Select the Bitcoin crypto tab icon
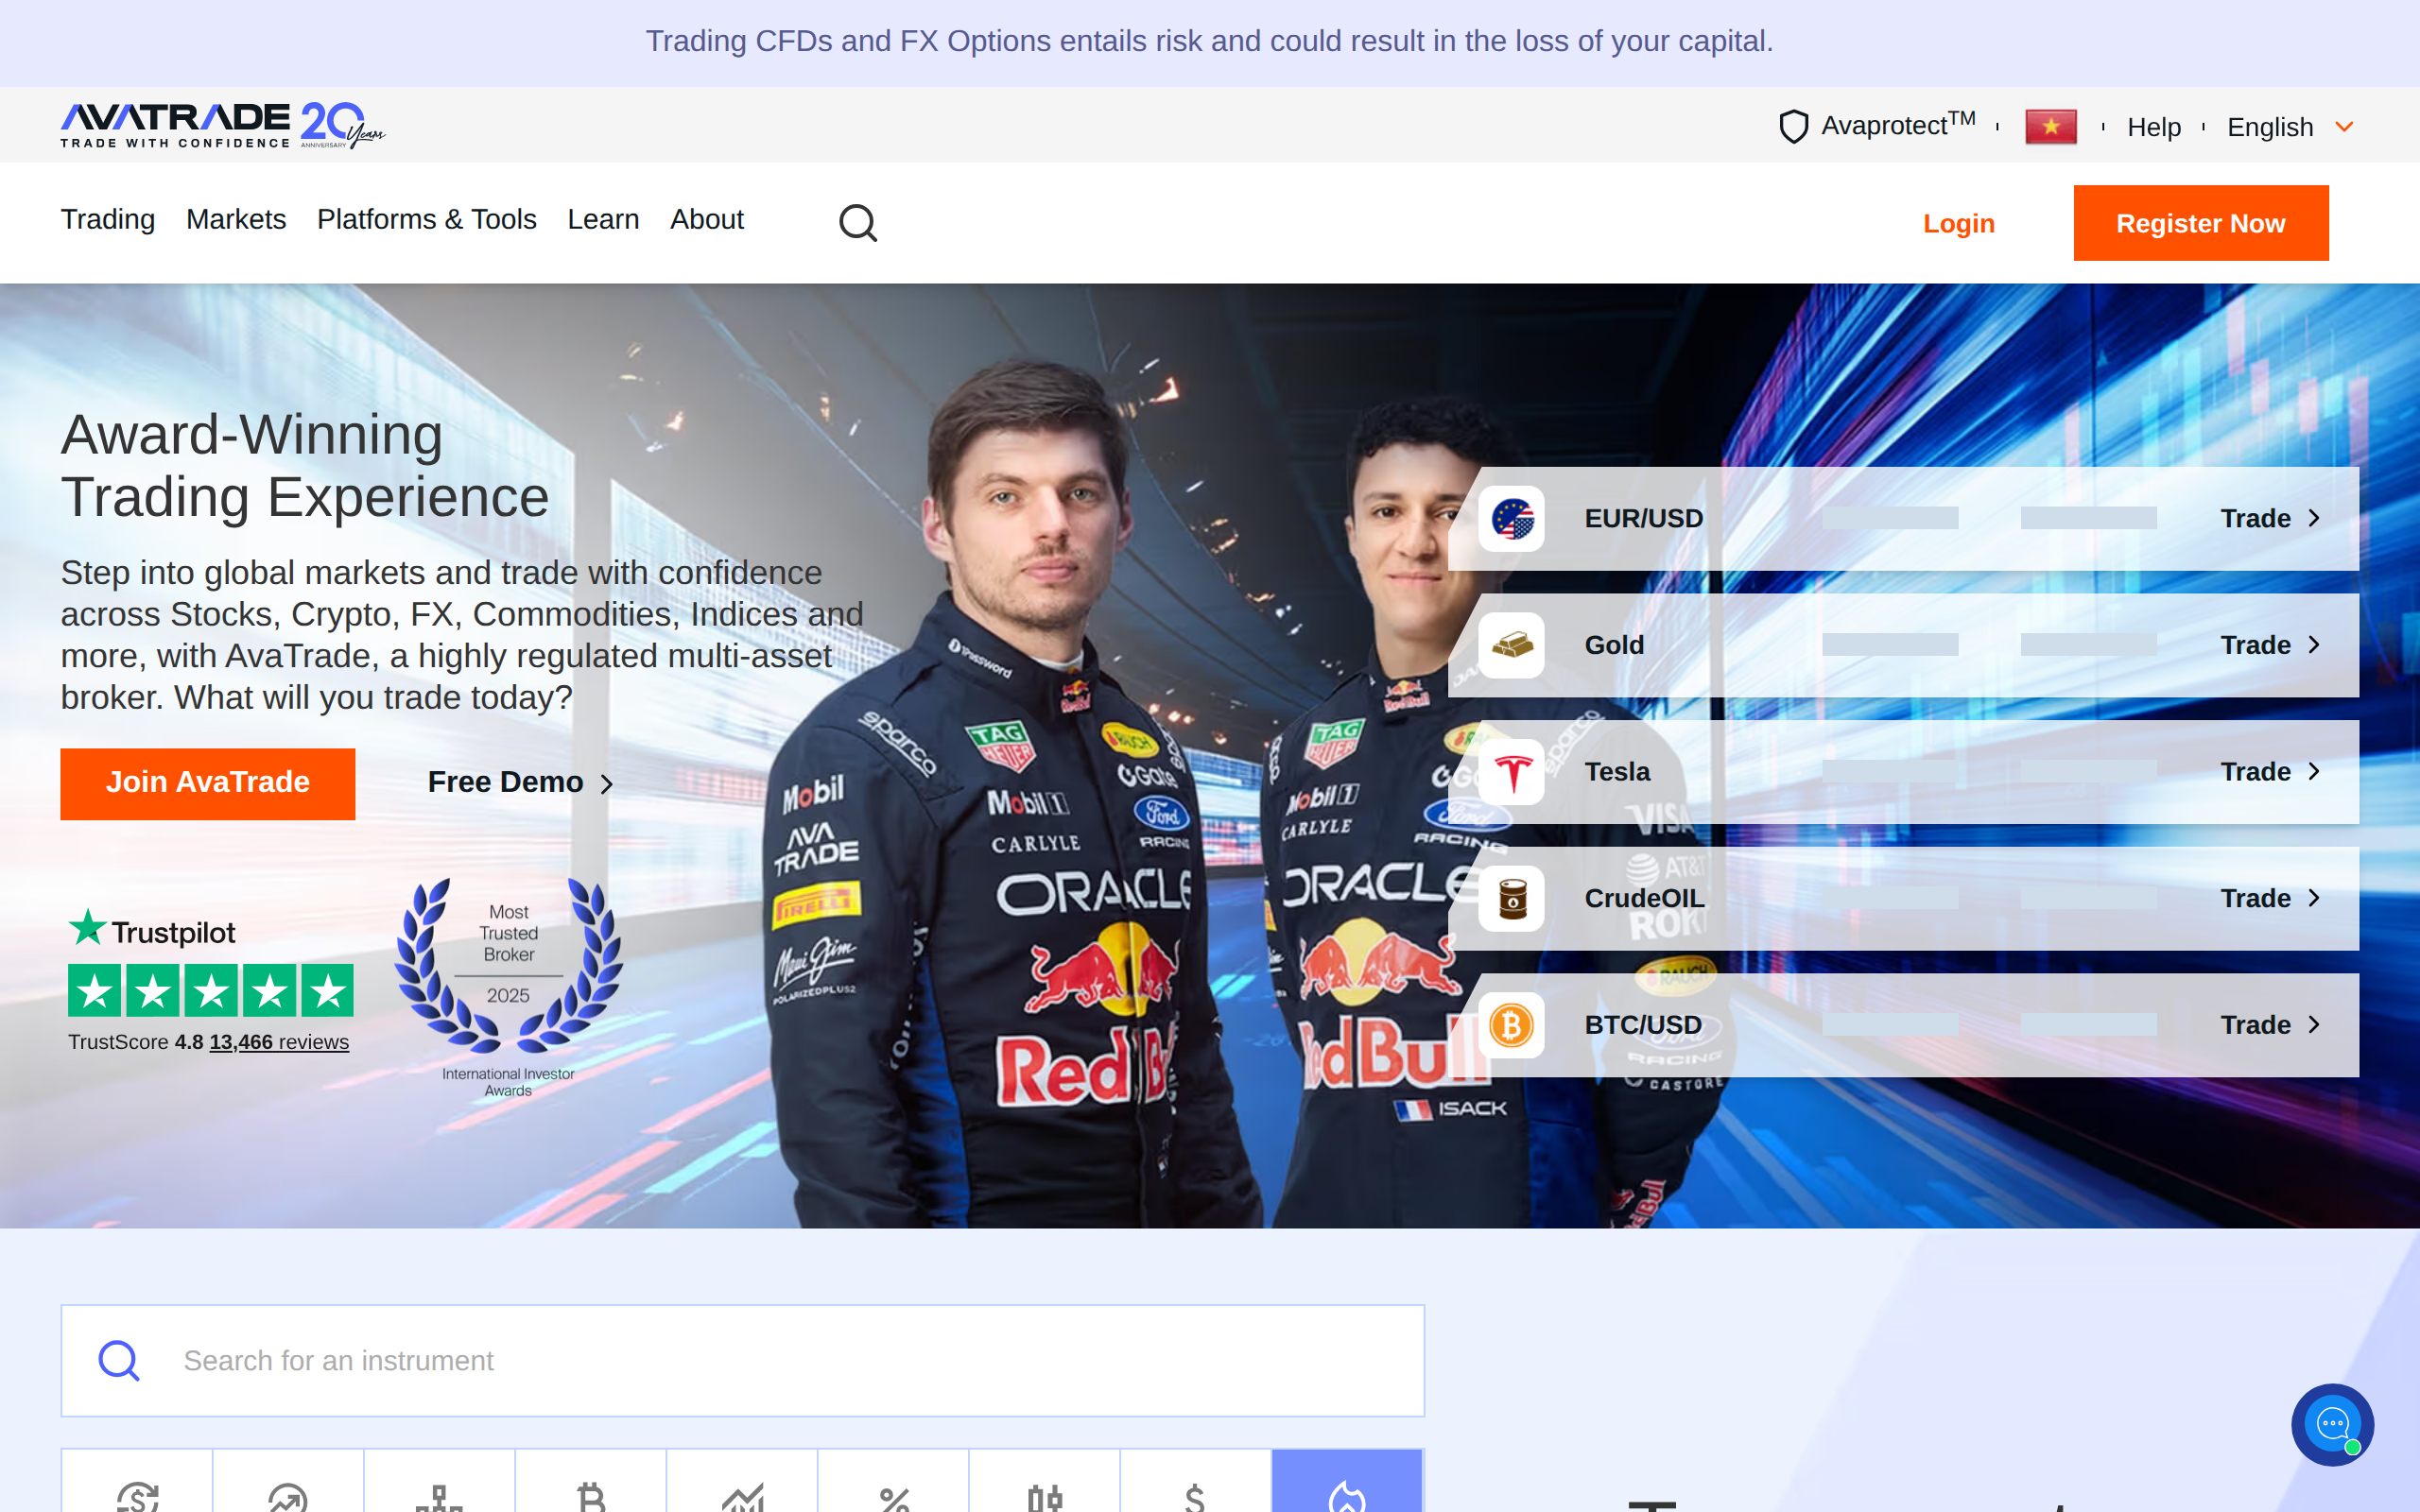The width and height of the screenshot is (2420, 1512). (x=591, y=1496)
